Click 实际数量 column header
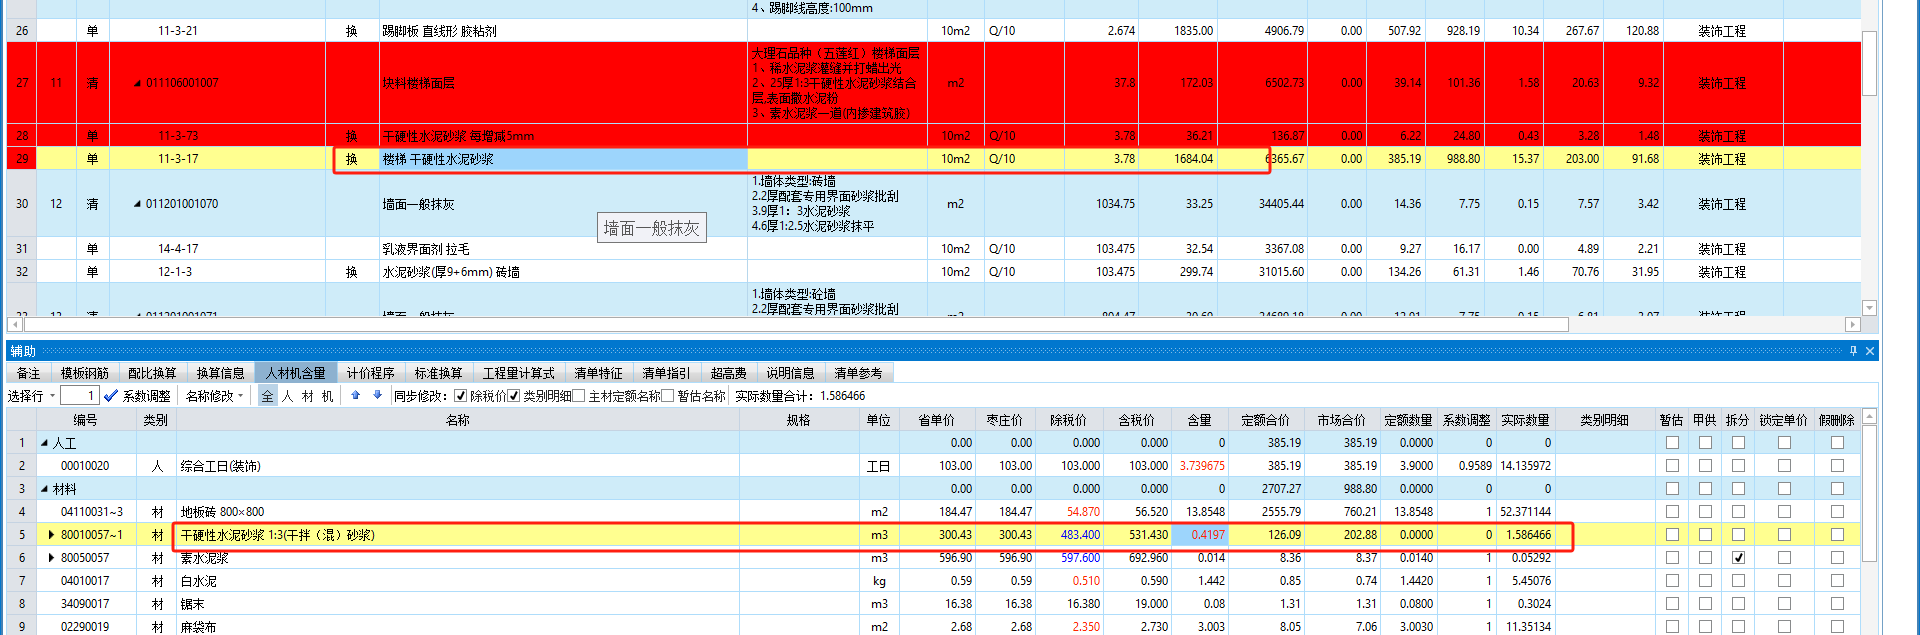This screenshot has width=1920, height=635. pyautogui.click(x=1525, y=420)
